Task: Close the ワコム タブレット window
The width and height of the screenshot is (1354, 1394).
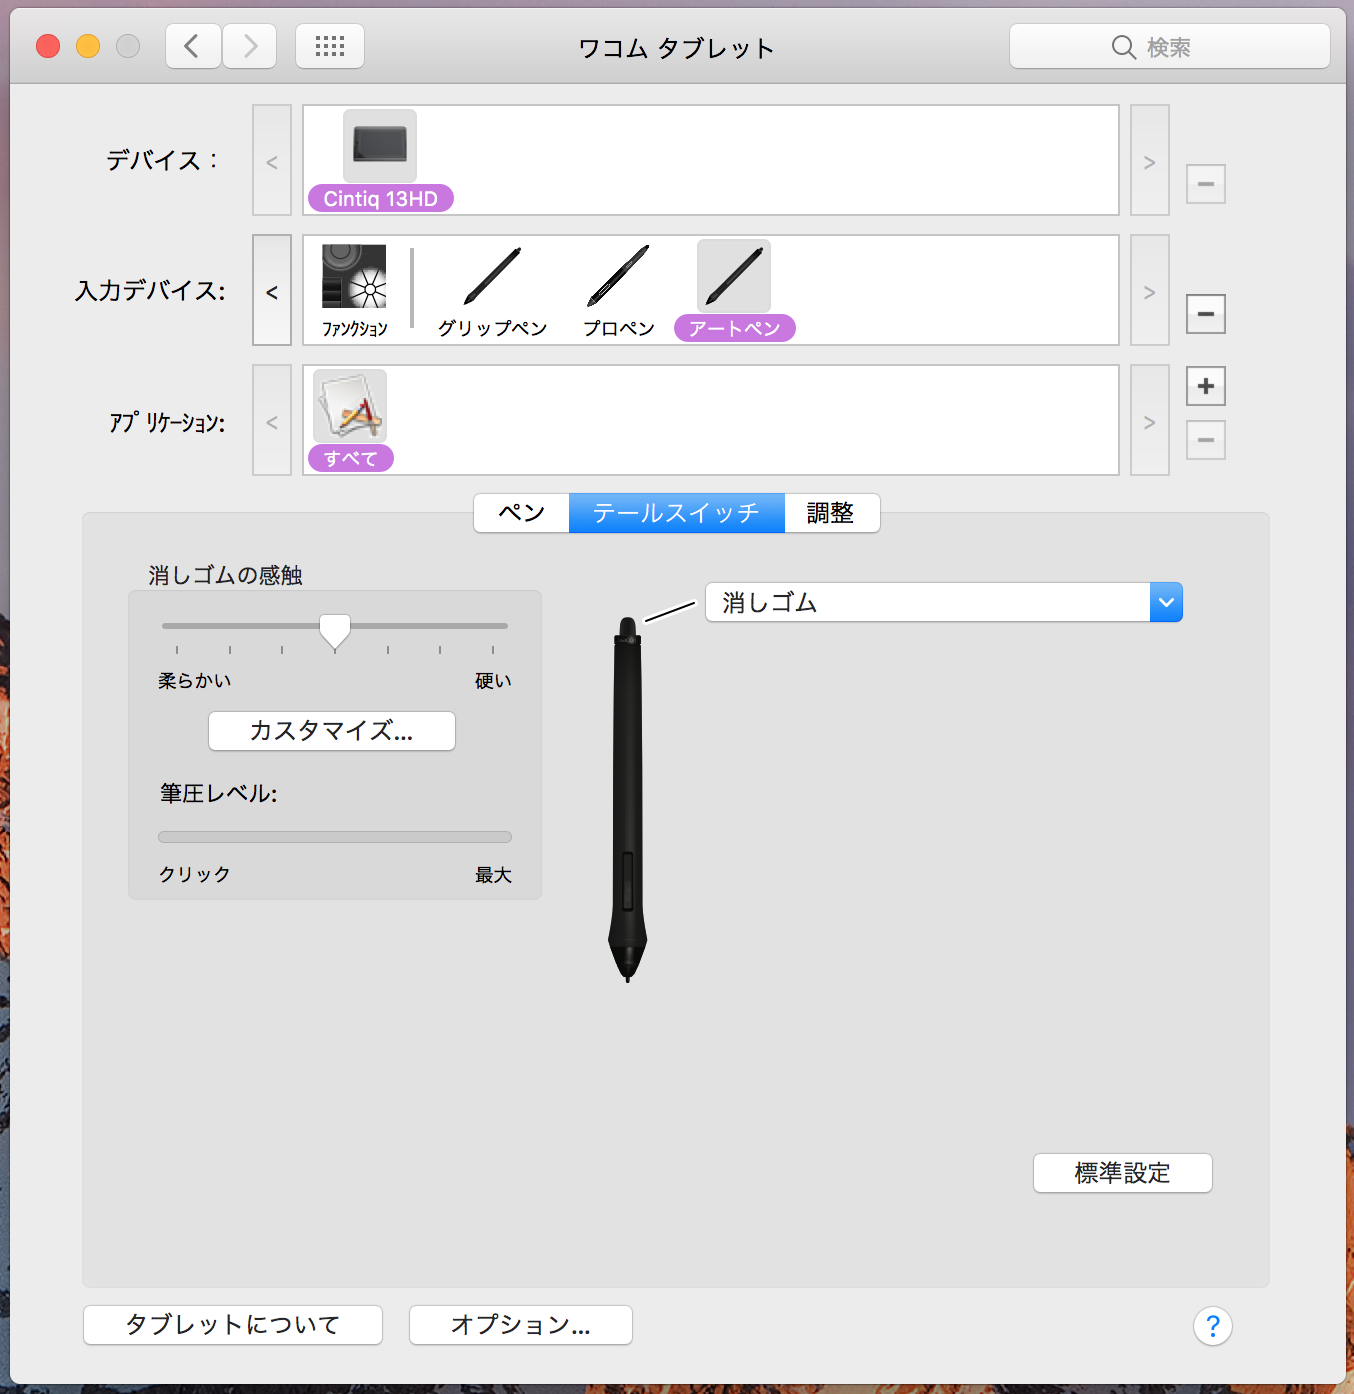Action: click(x=48, y=46)
